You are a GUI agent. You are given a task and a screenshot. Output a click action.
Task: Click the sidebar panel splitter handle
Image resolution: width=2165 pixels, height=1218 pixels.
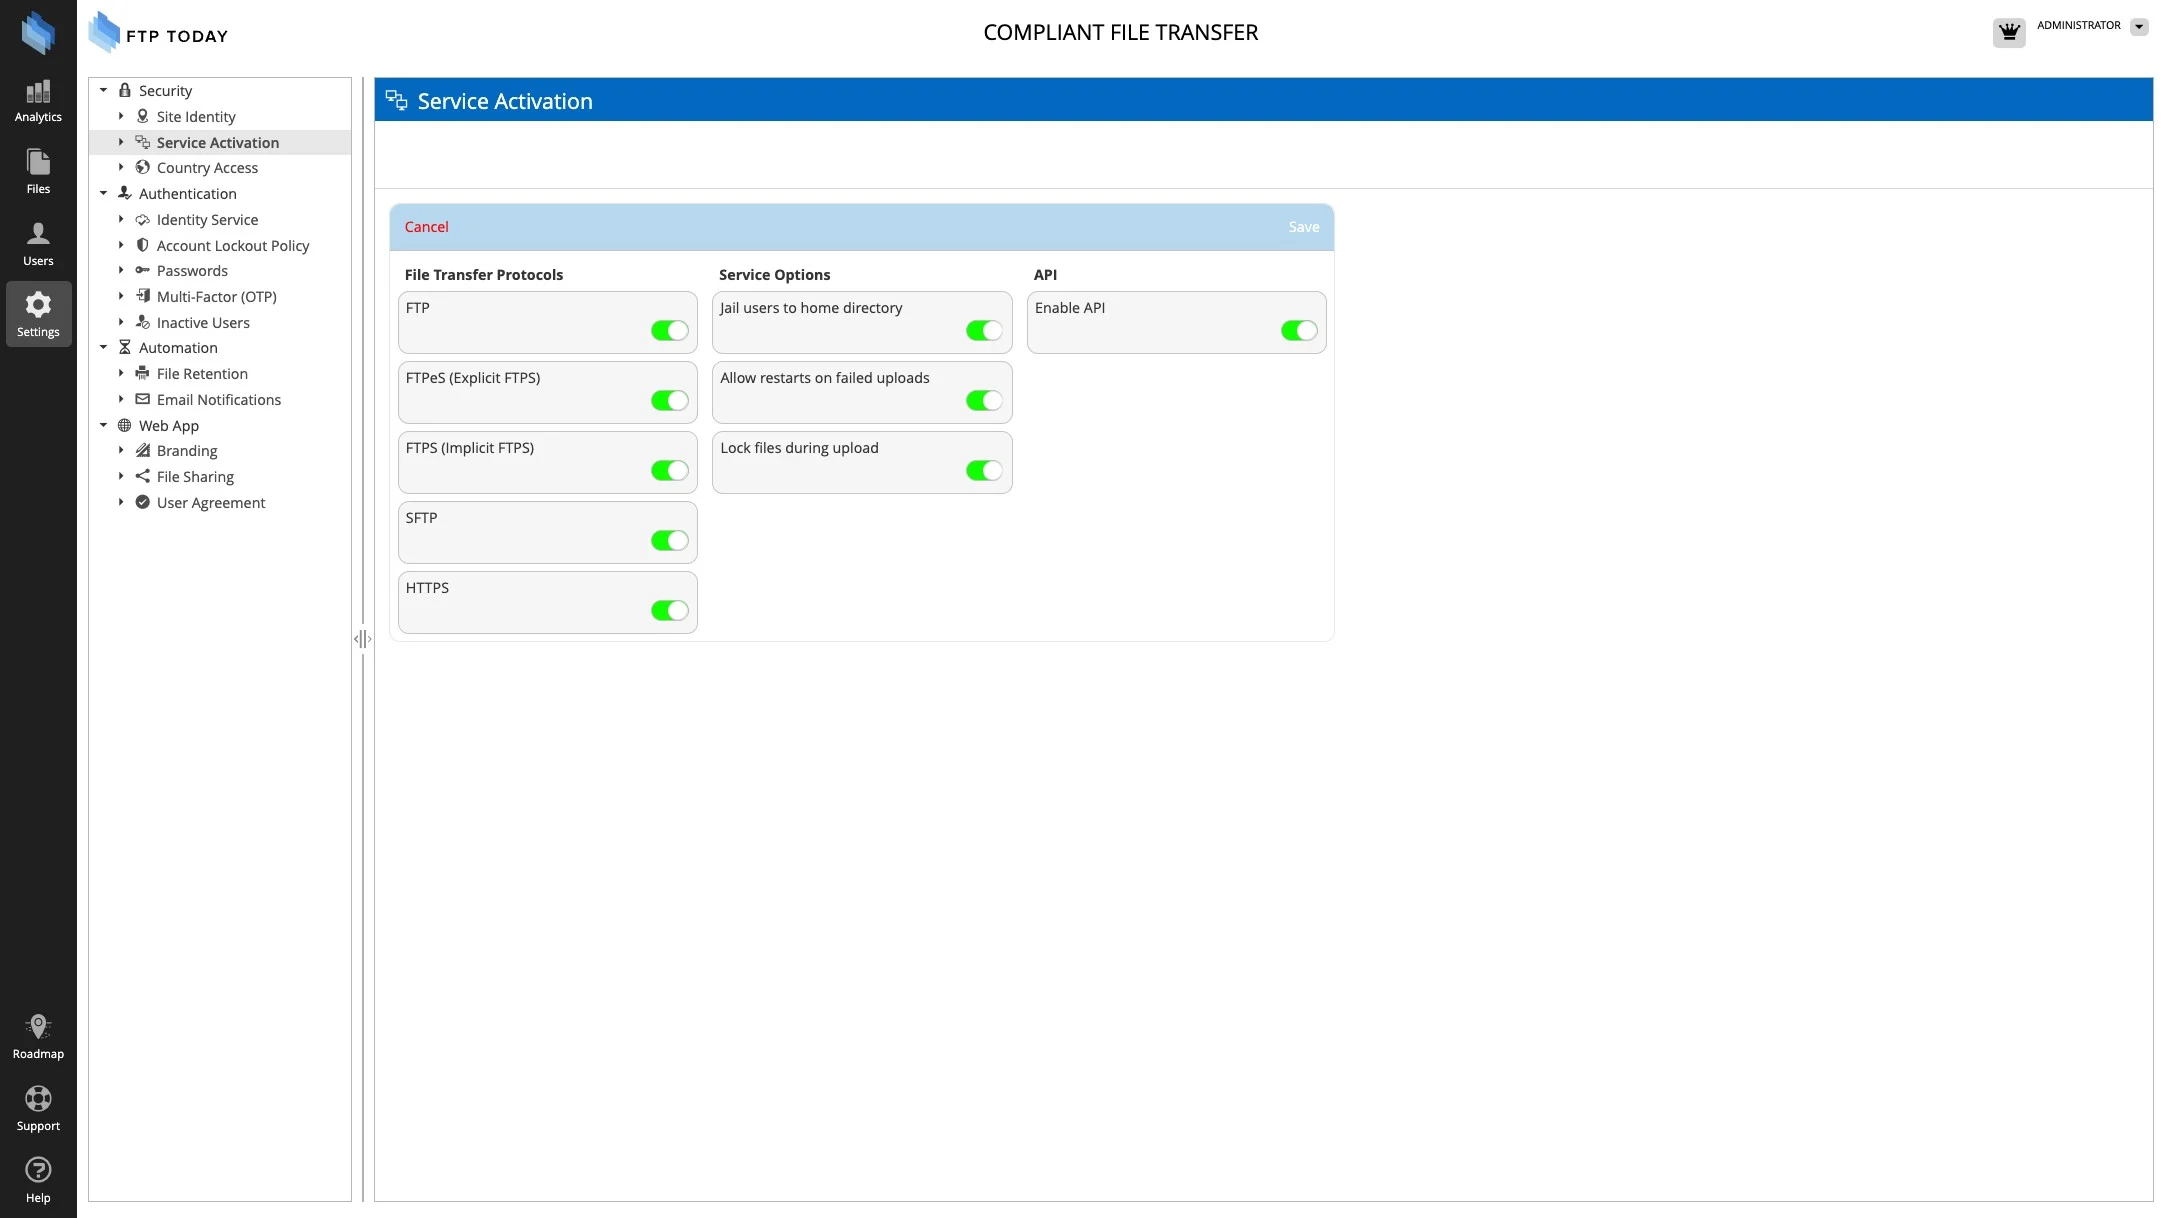(362, 639)
